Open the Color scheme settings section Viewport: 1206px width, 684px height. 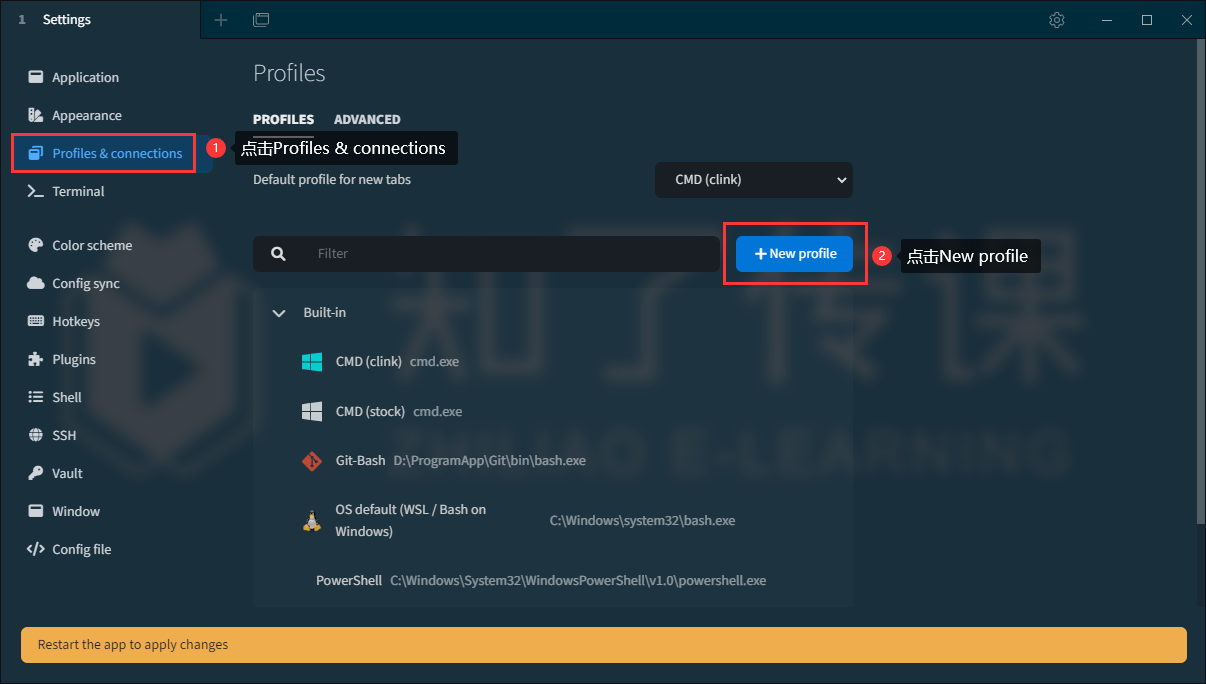(x=92, y=245)
